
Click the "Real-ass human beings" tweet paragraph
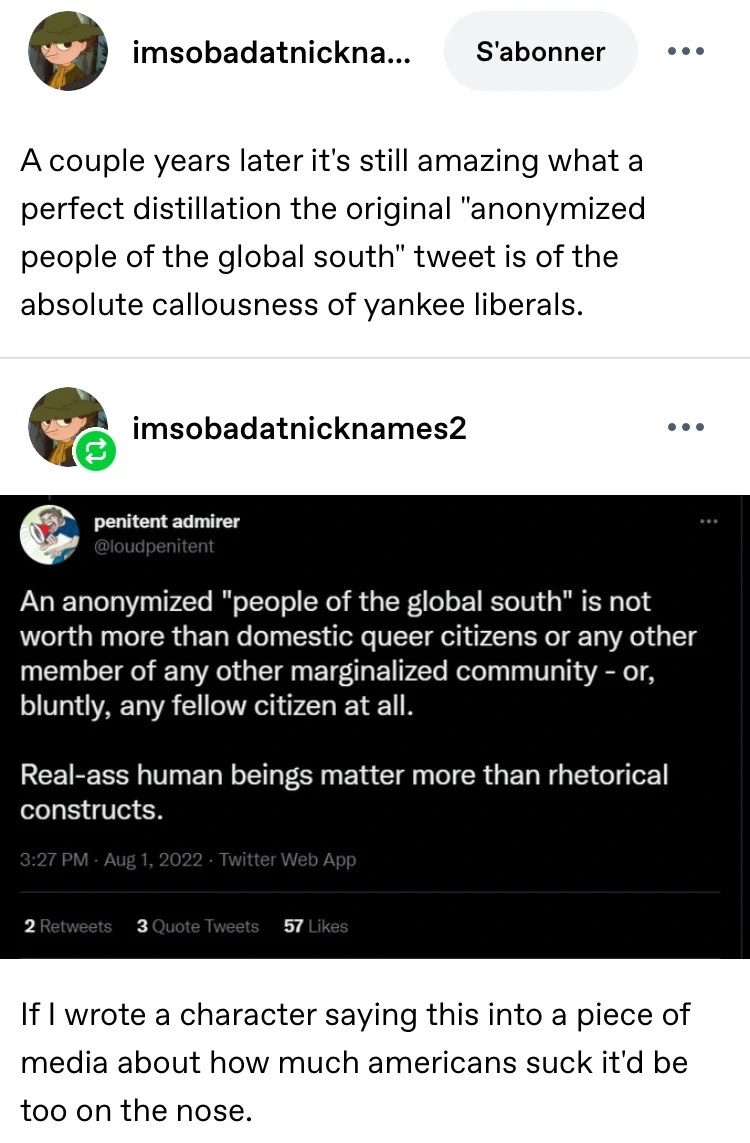[344, 791]
